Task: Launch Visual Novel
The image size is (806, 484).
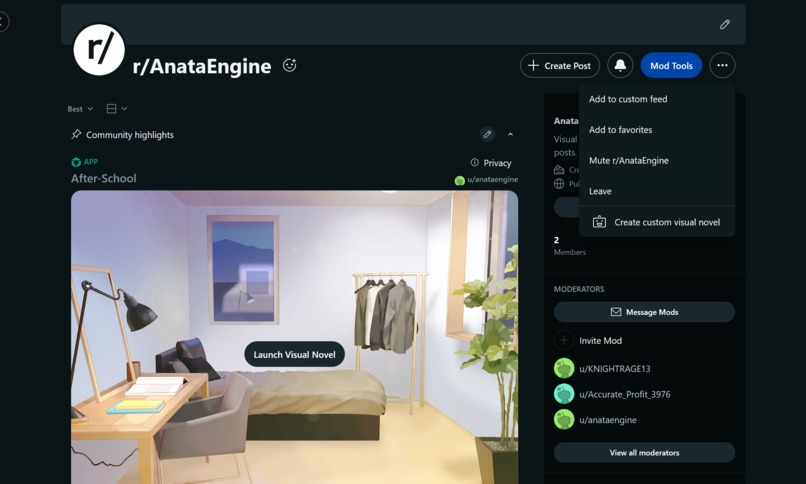Action: coord(295,355)
